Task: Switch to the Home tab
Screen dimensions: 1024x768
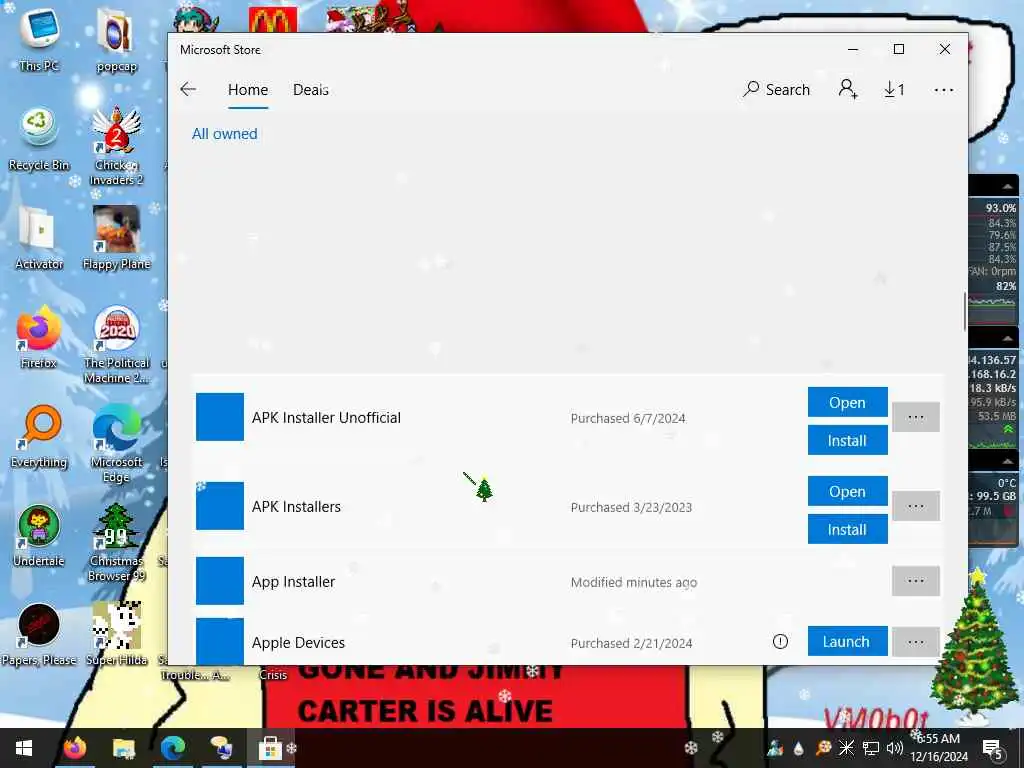Action: 248,90
